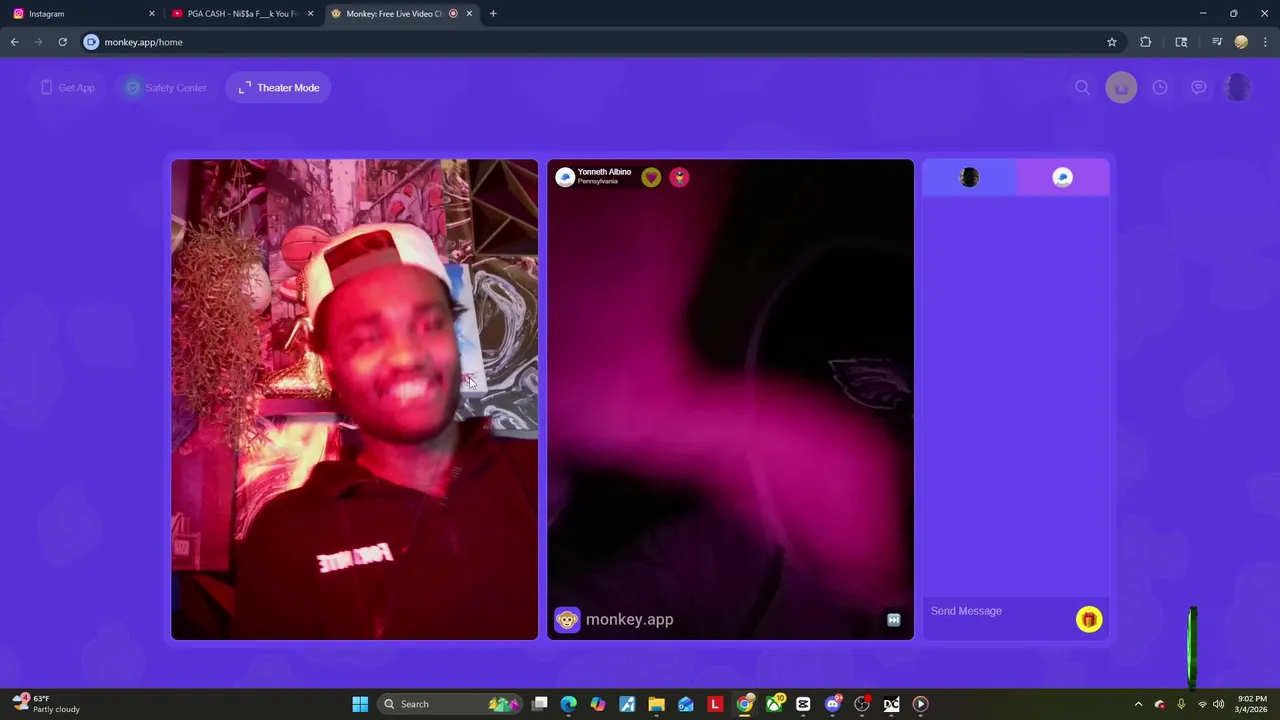Screen dimensions: 1280x720
Task: Open the weather widget showing 63°F
Action: pyautogui.click(x=46, y=704)
